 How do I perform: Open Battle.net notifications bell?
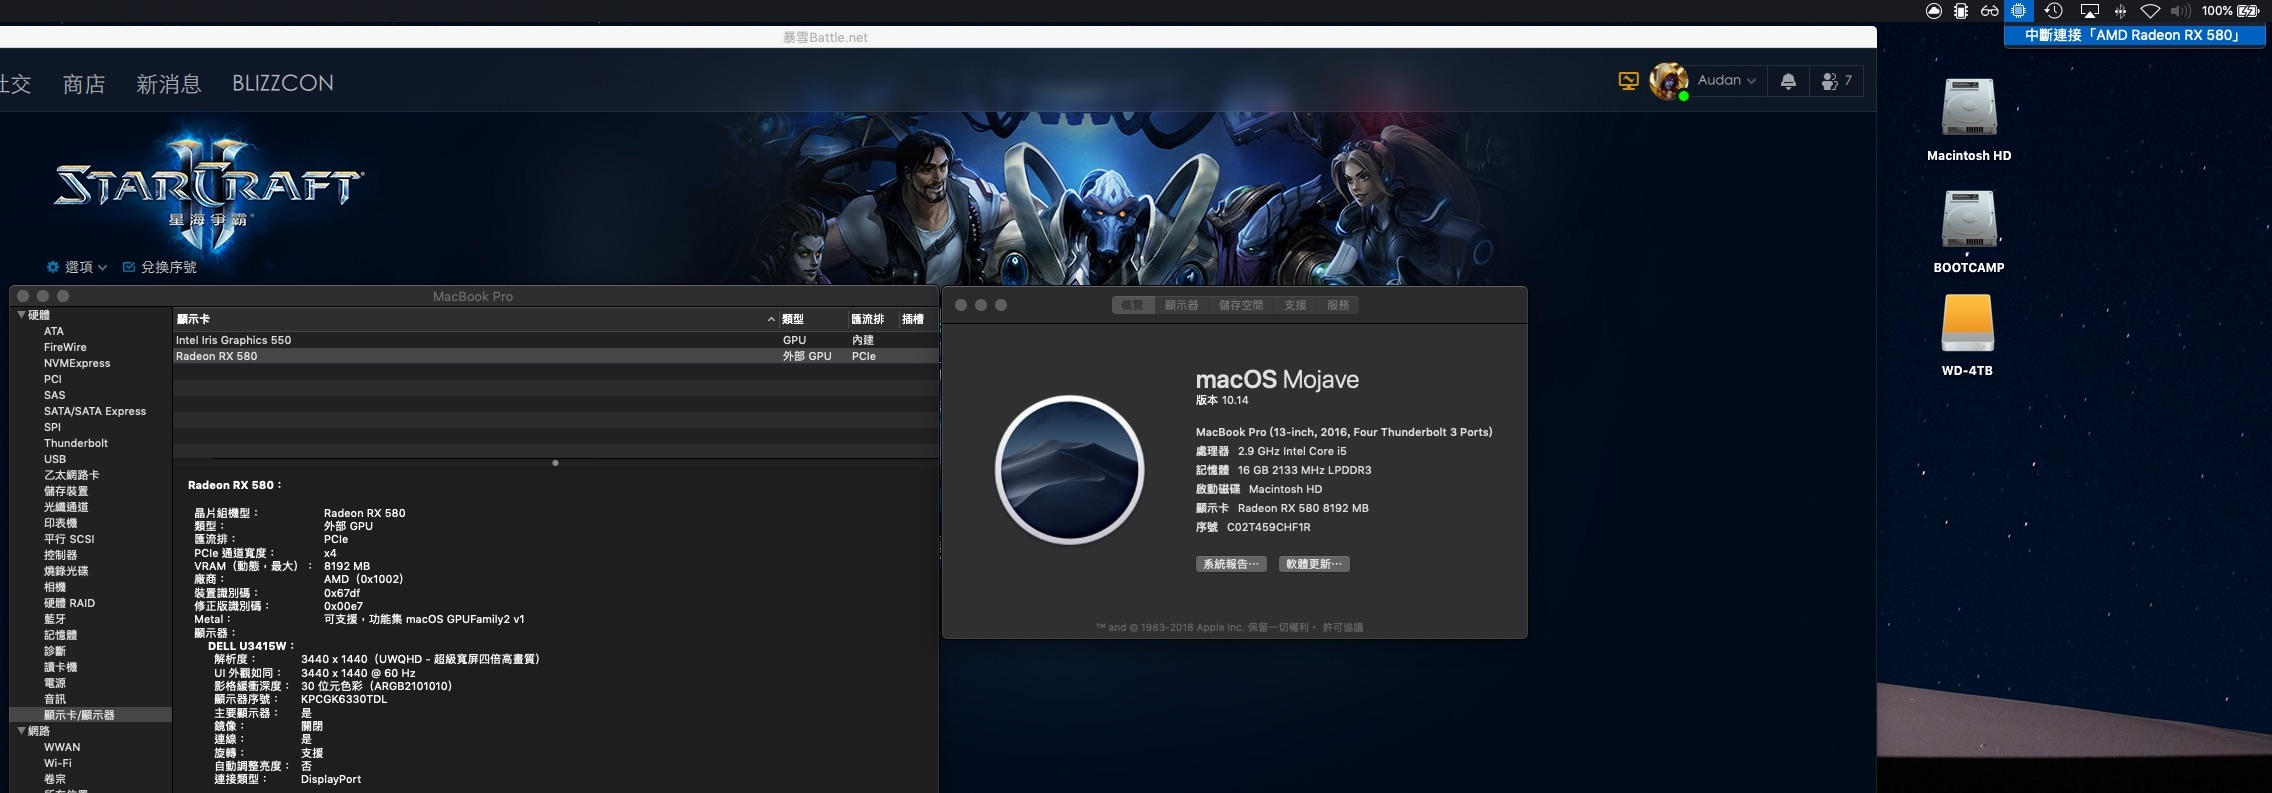[1788, 81]
